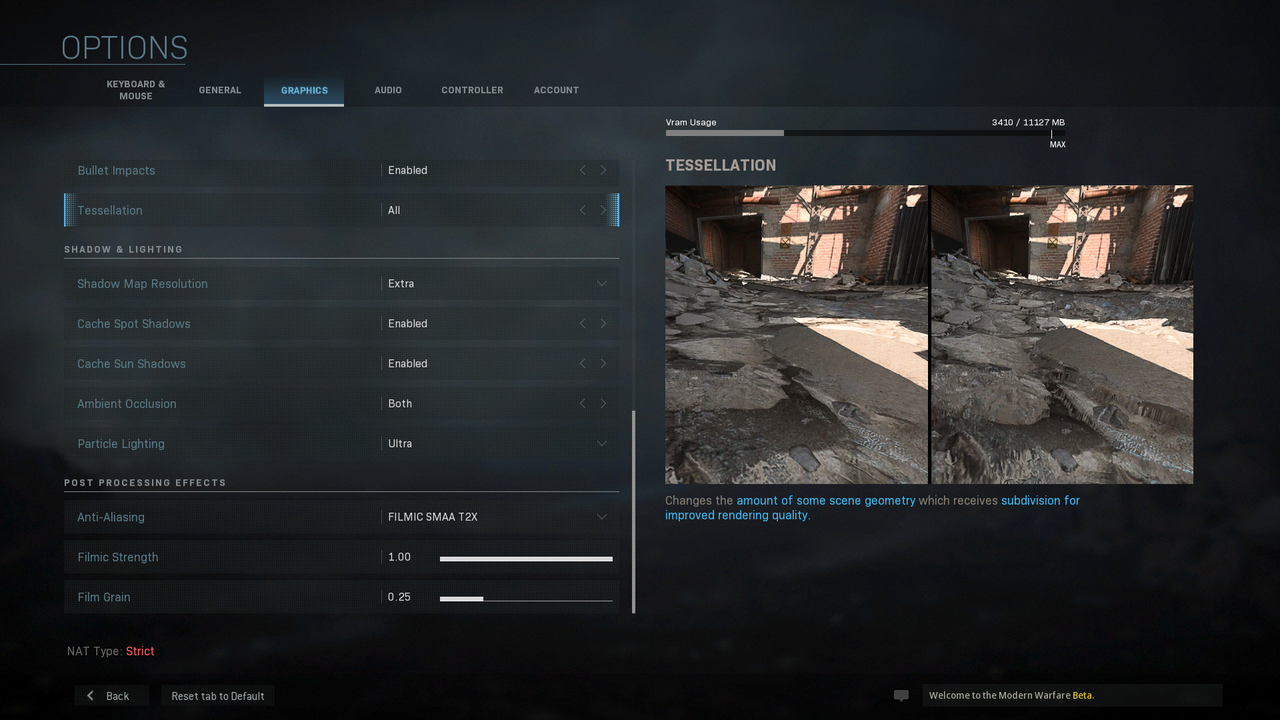Click the Welcome to Modern Warfare Beta message
1280x720 pixels.
[1011, 696]
